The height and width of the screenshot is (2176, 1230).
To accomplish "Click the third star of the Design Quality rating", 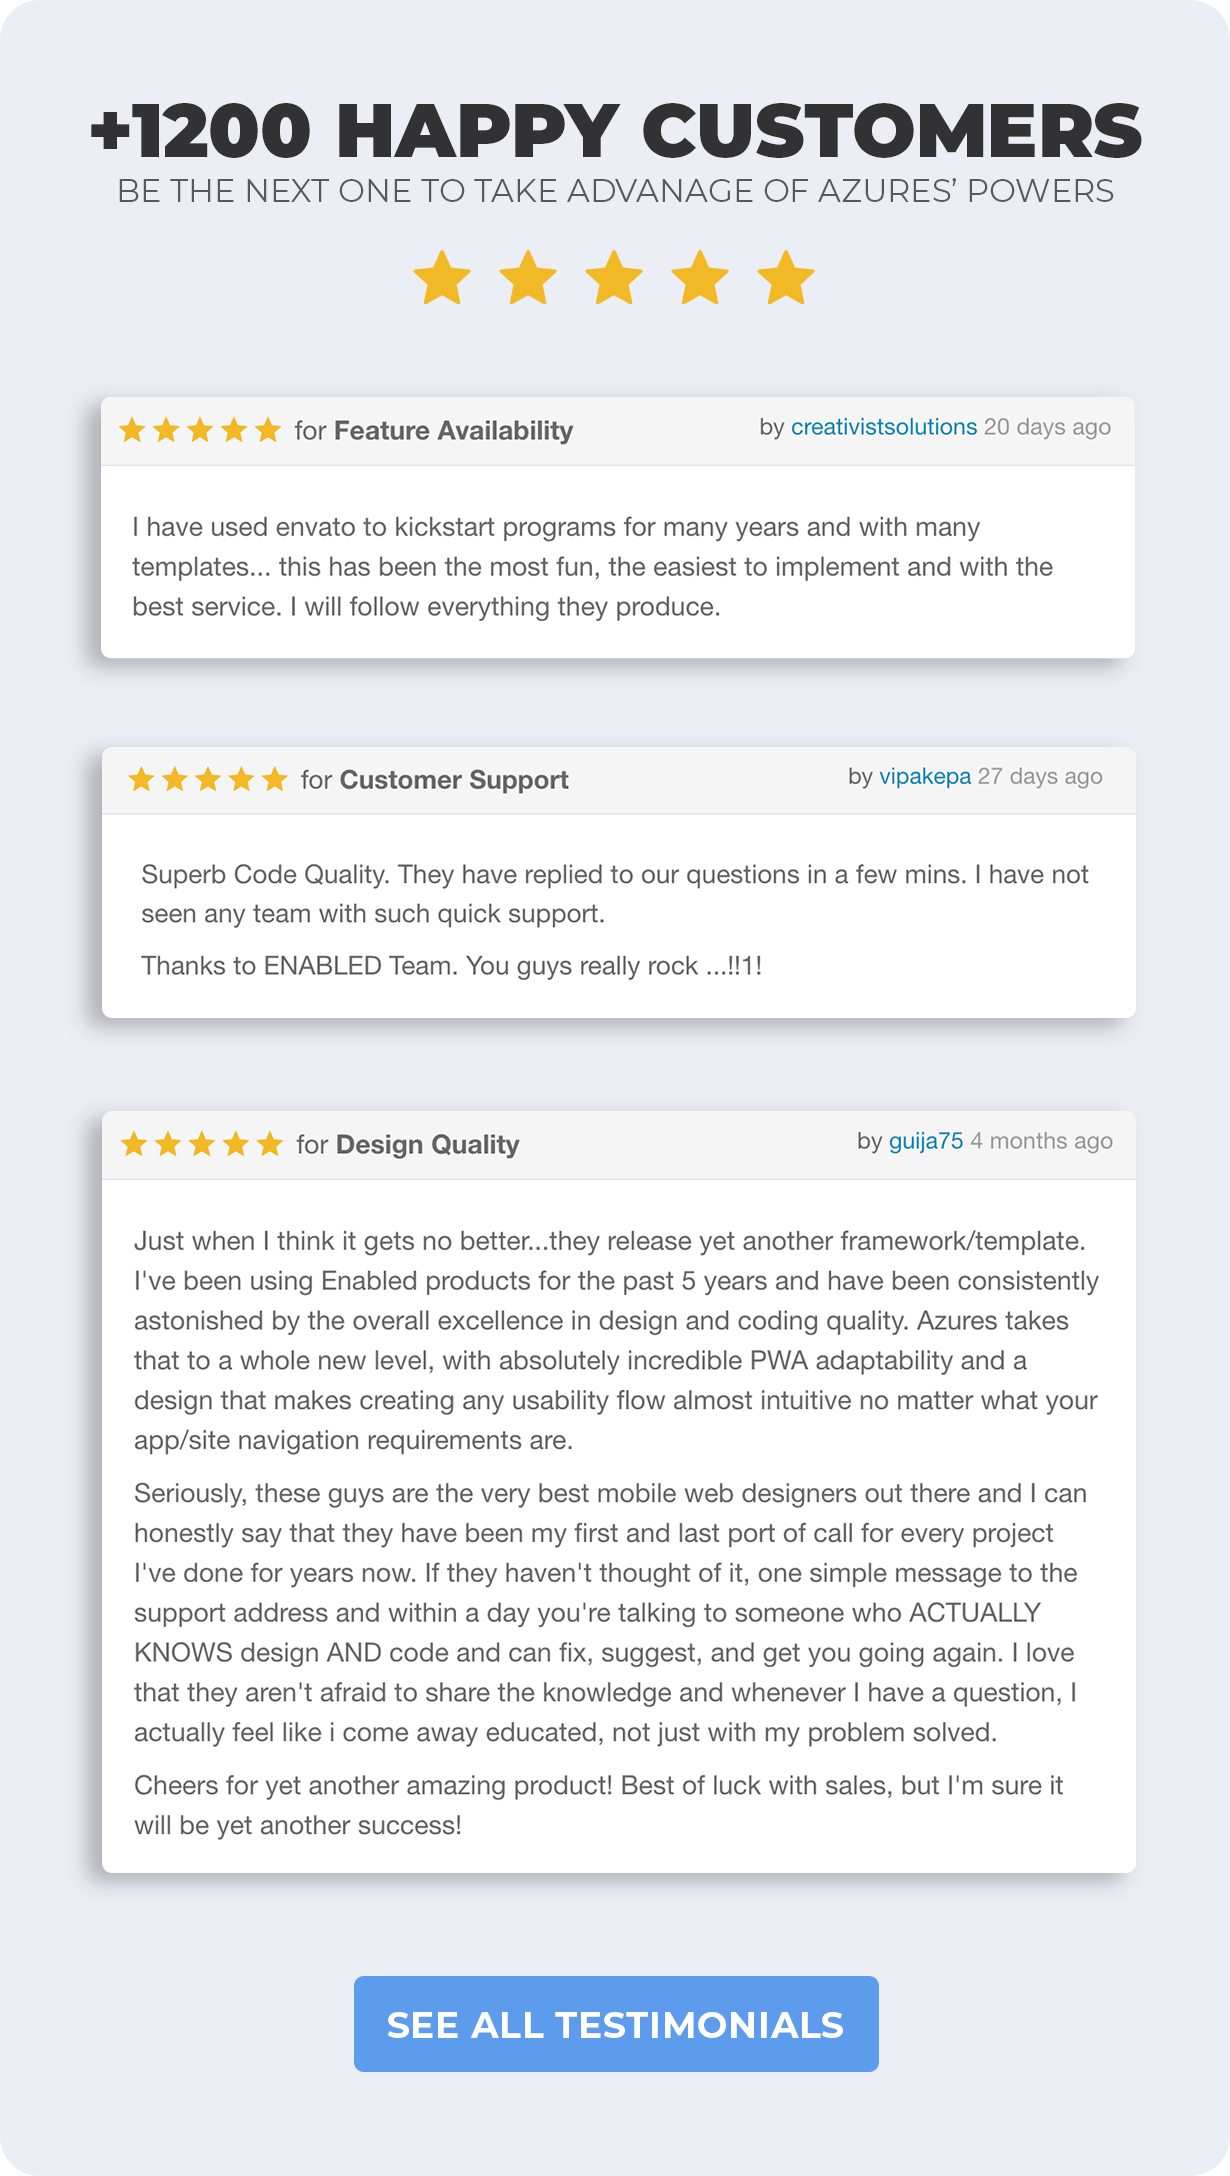I will tap(202, 1145).
